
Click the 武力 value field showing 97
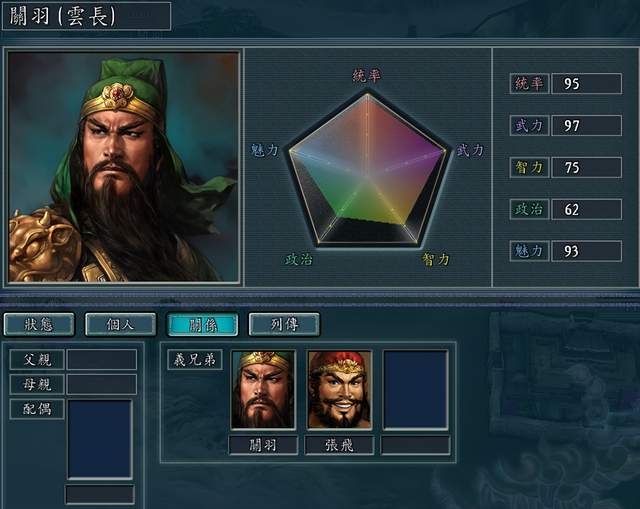coord(587,125)
